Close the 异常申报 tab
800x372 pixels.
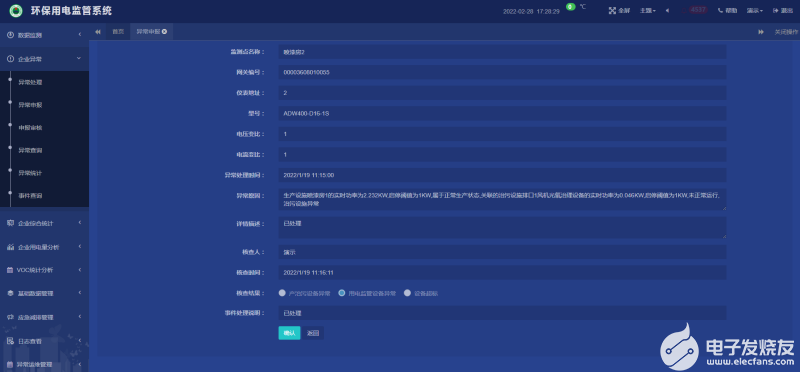pos(164,32)
